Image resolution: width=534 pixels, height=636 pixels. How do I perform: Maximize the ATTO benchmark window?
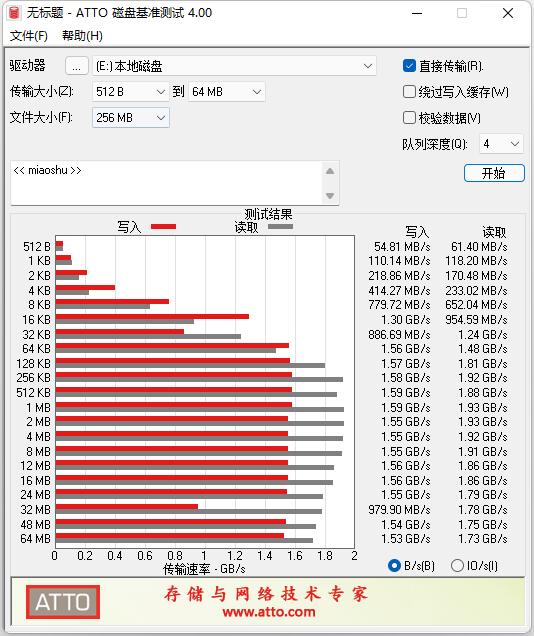[x=462, y=13]
